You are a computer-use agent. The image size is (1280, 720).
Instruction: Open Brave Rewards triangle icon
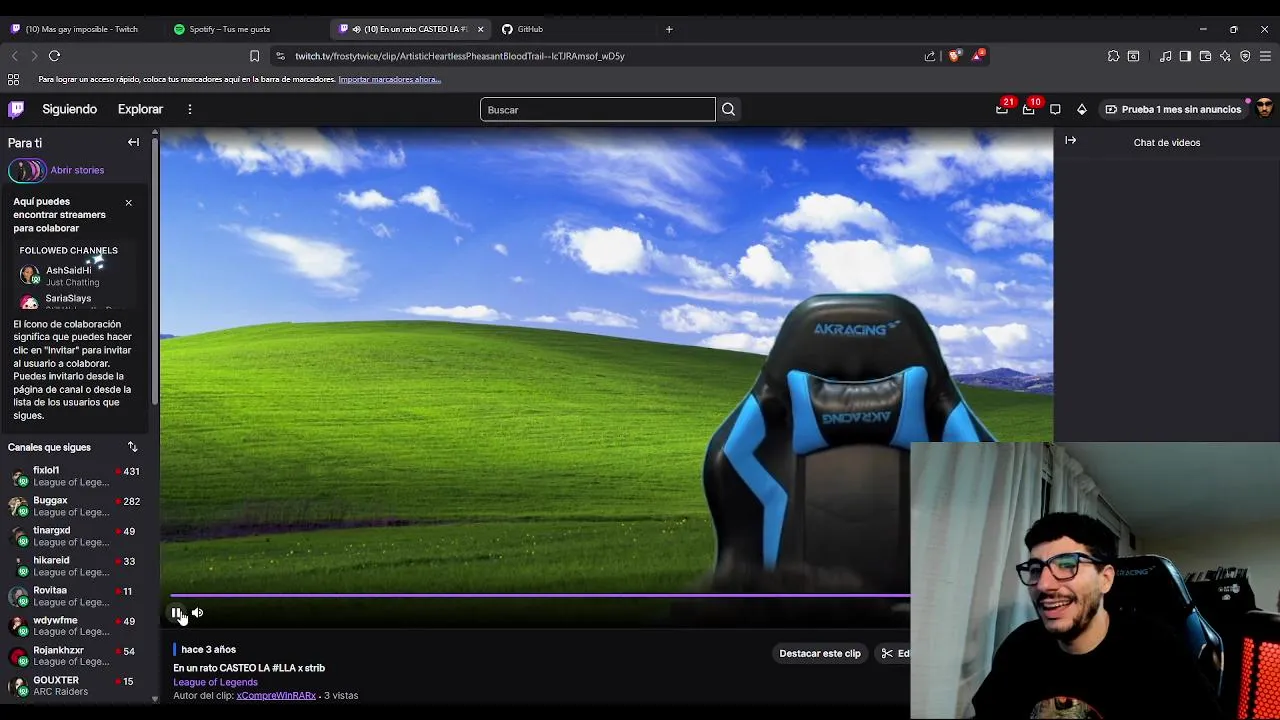click(978, 56)
